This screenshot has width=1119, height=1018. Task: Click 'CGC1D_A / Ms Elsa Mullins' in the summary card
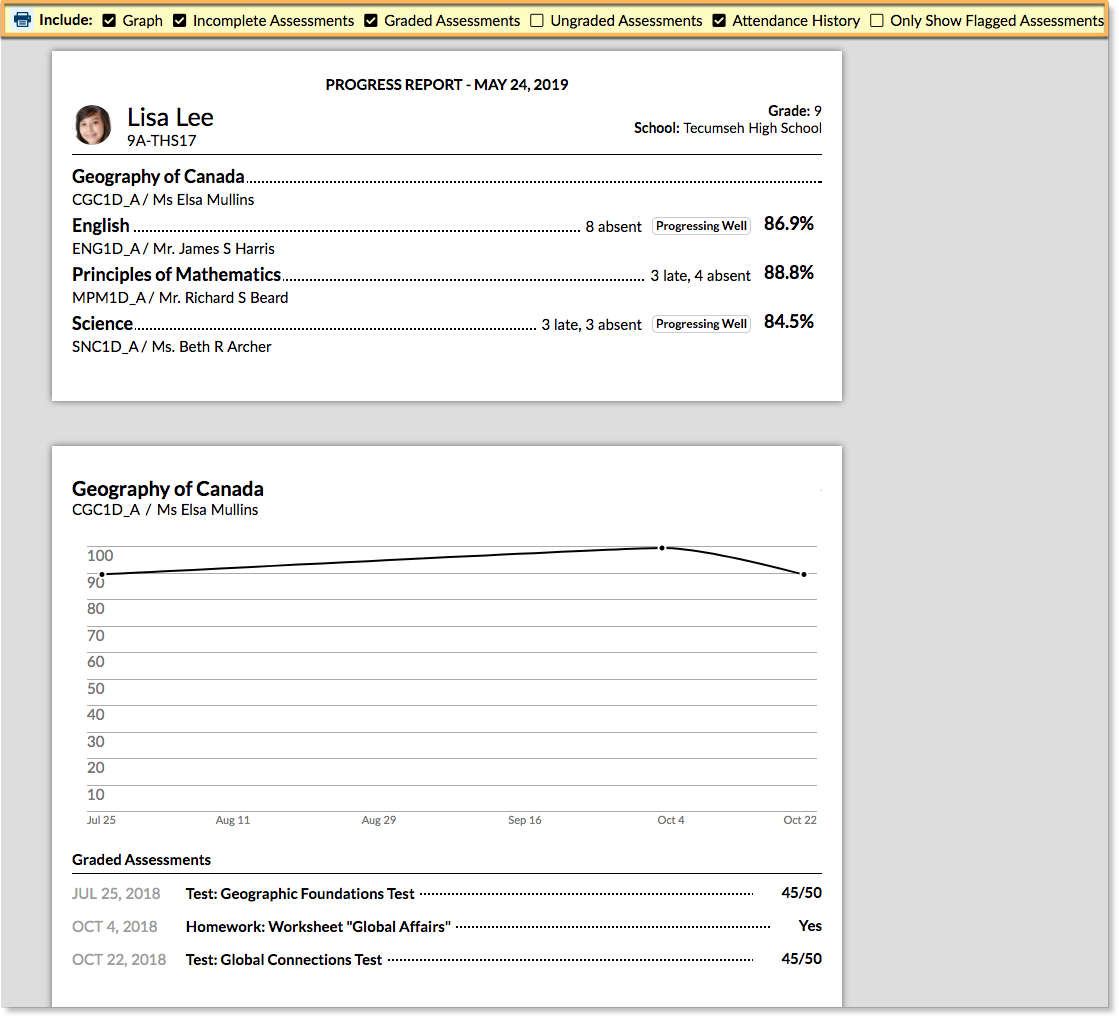coord(163,200)
